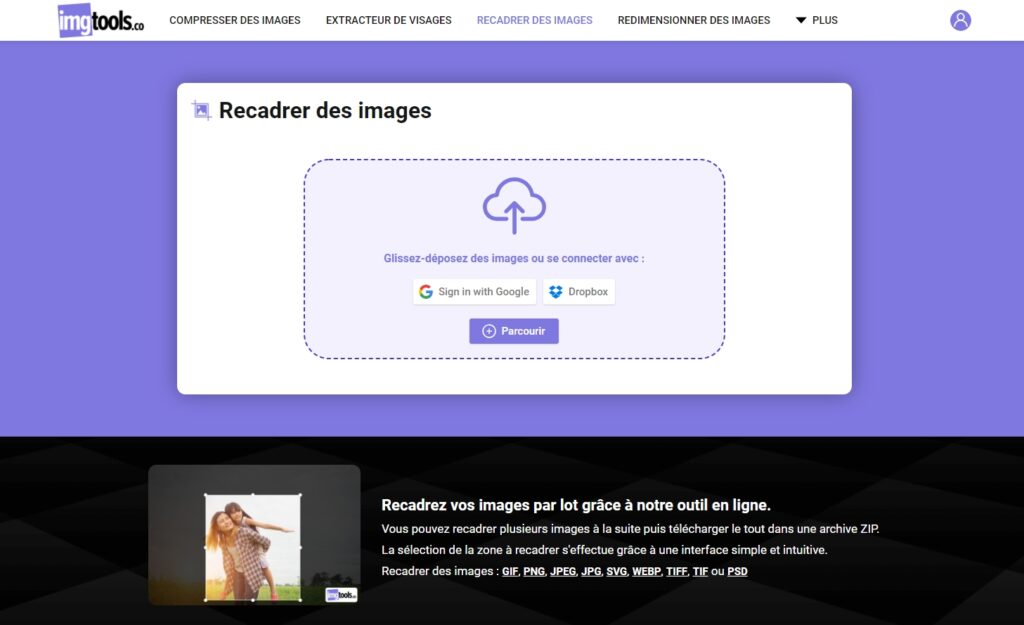Click the Parcourir button
Viewport: 1024px width, 625px height.
pos(514,330)
